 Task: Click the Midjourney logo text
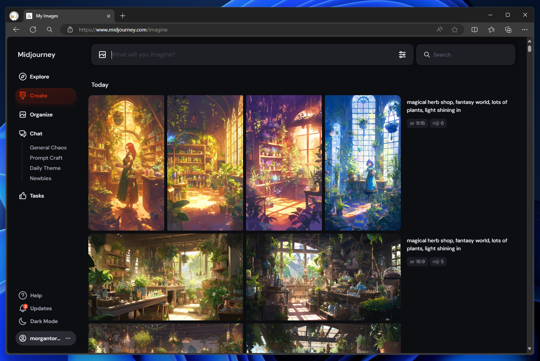[x=37, y=55]
